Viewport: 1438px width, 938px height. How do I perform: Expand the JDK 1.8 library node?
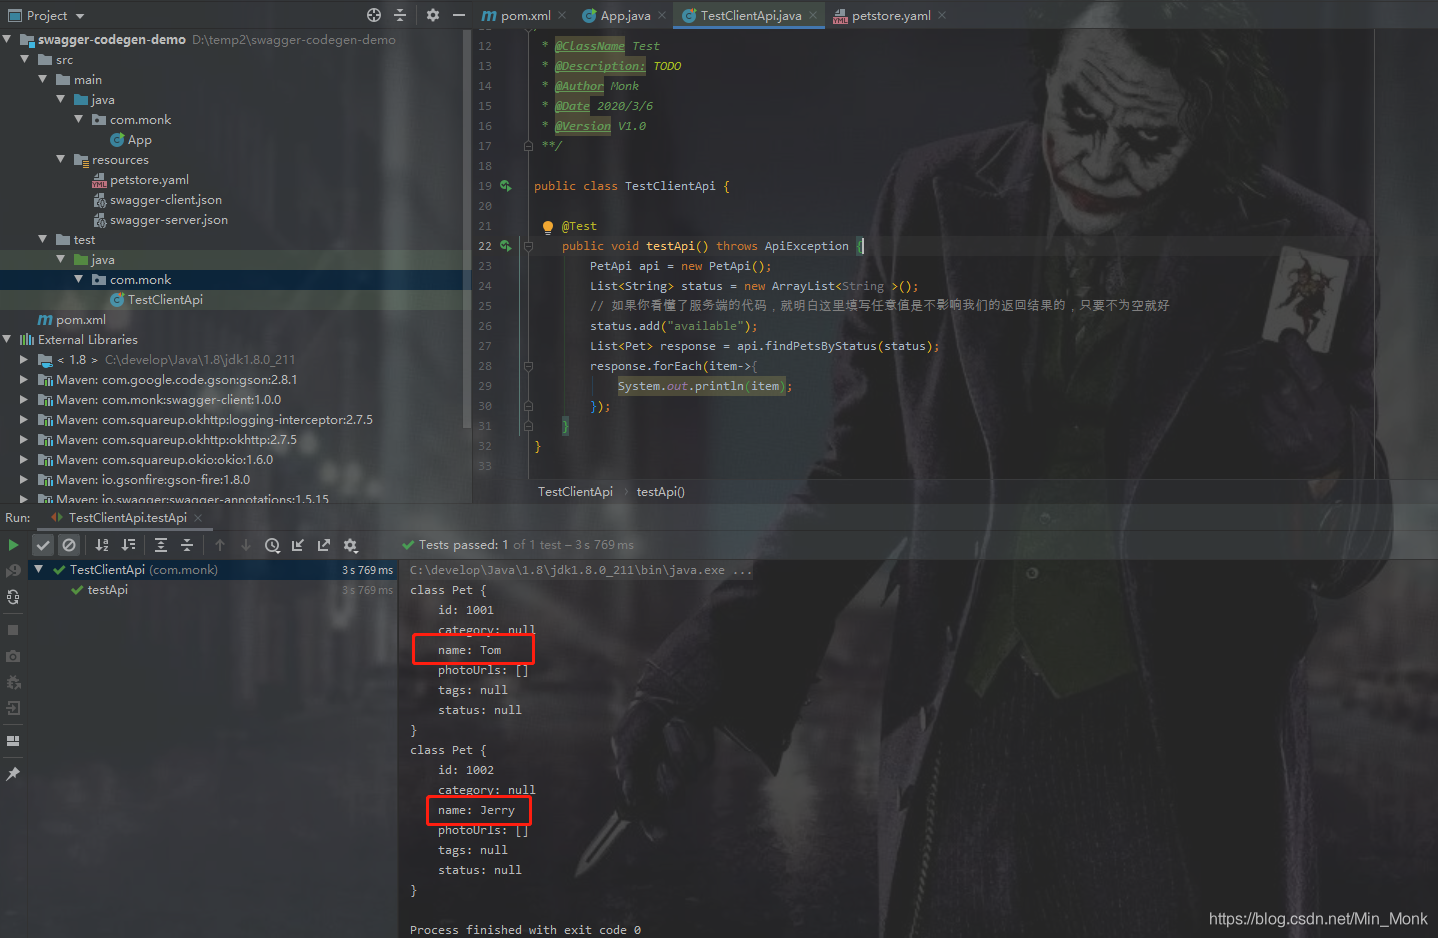(x=24, y=360)
